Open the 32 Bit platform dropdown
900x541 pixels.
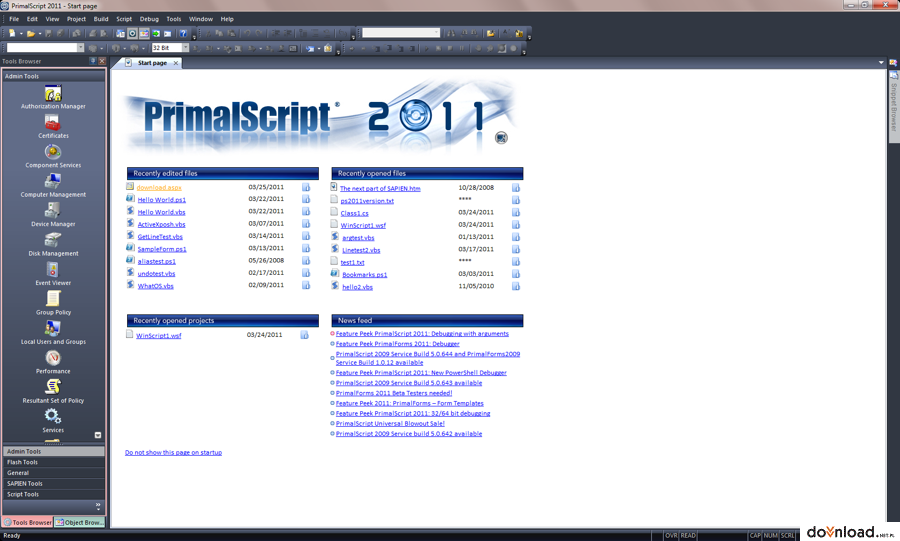(x=185, y=48)
